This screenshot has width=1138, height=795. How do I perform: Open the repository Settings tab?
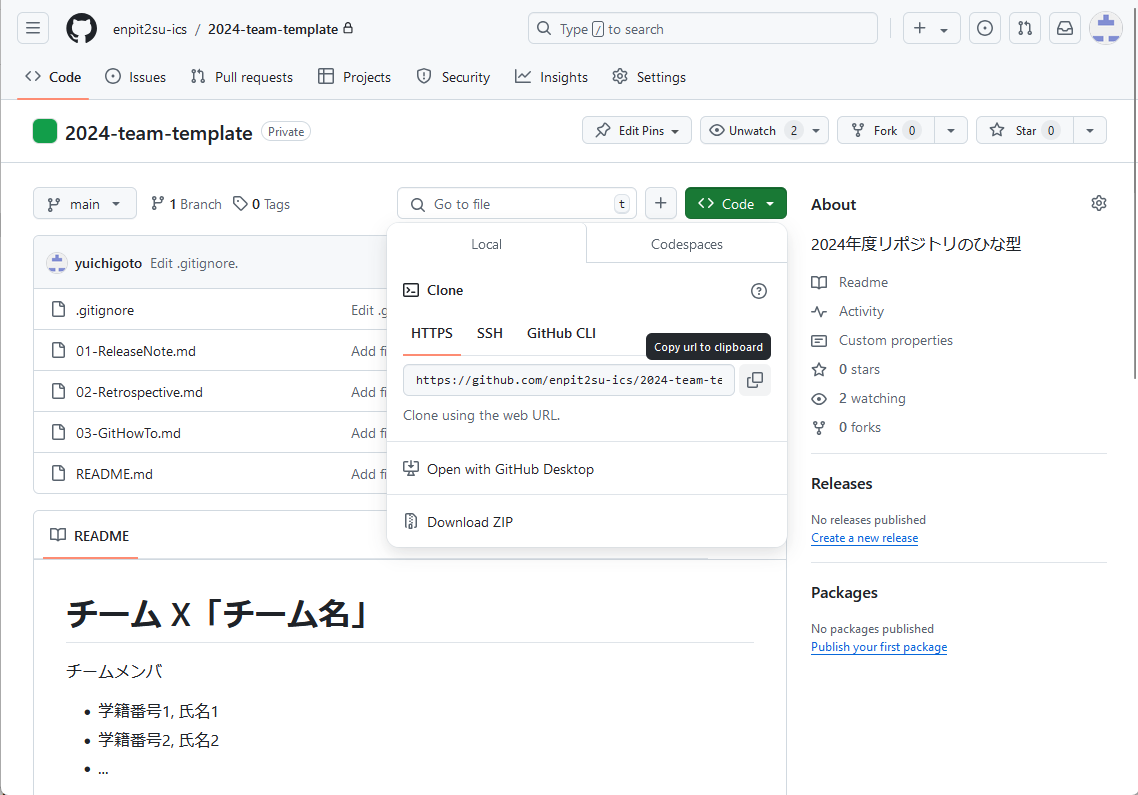(x=649, y=77)
